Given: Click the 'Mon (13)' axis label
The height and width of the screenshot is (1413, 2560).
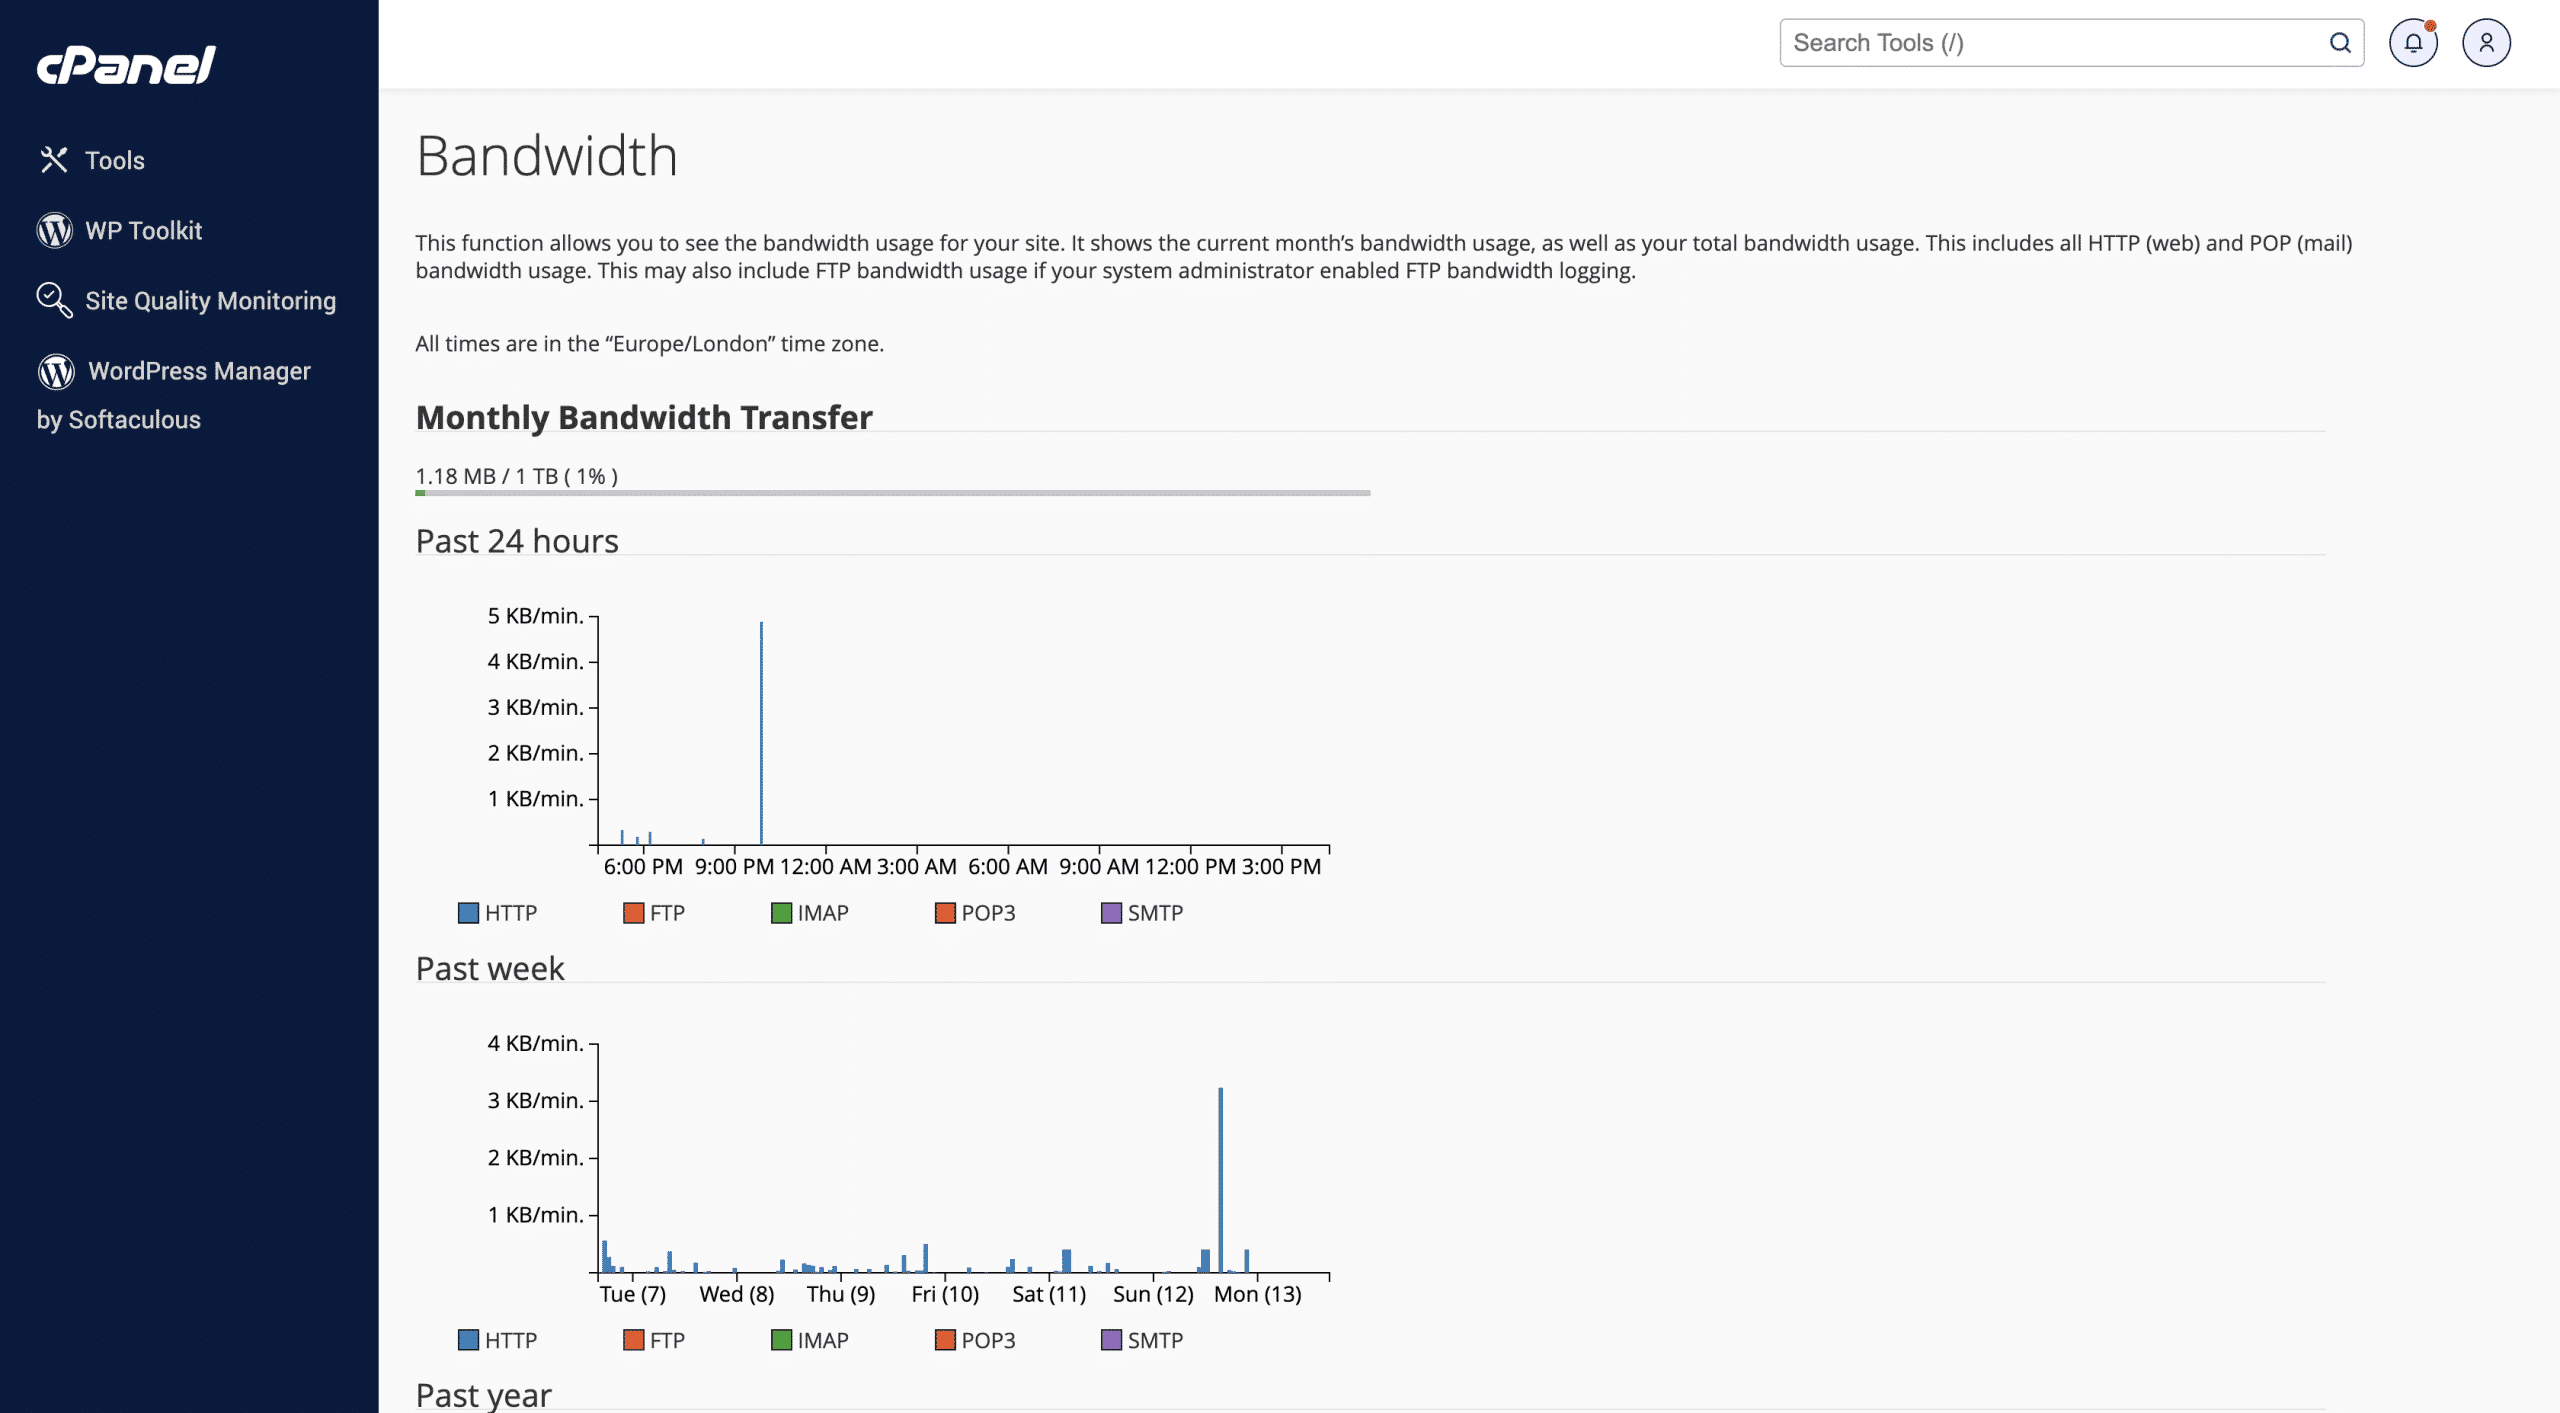Looking at the screenshot, I should (1257, 1294).
